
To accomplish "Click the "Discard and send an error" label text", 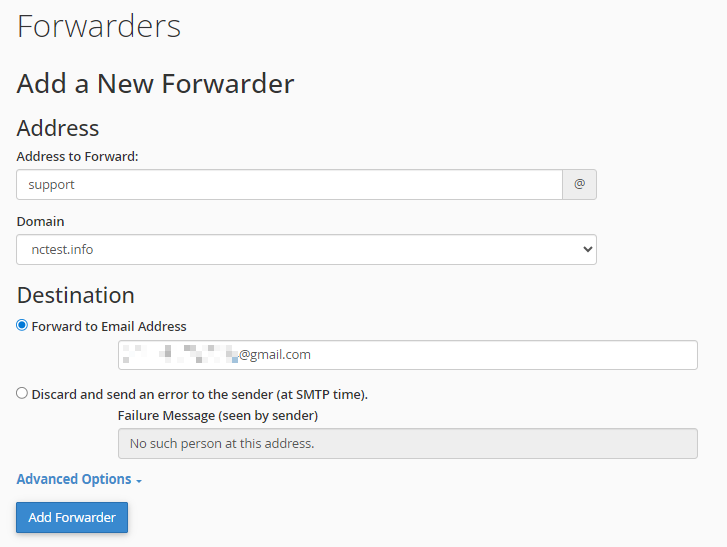I will click(200, 394).
